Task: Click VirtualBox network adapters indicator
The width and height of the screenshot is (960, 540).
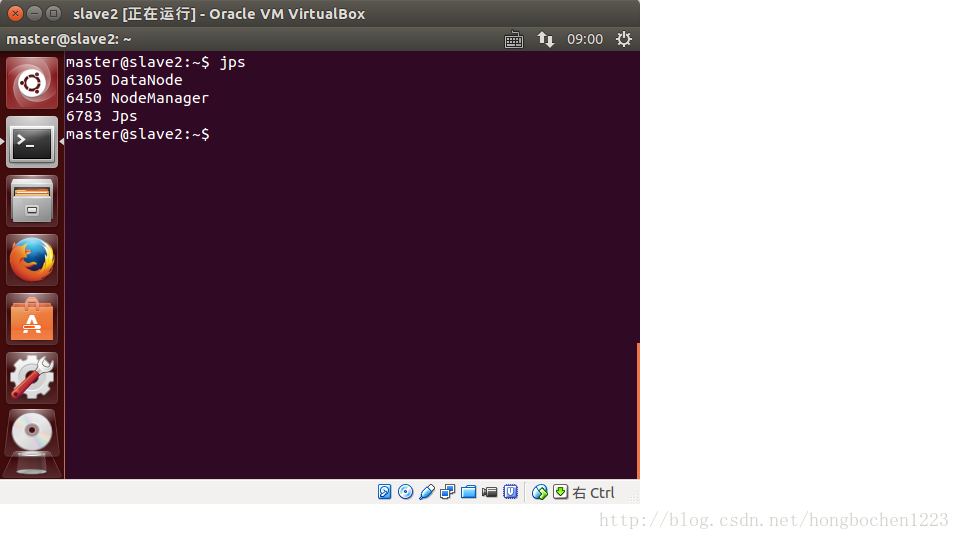Action: 448,492
